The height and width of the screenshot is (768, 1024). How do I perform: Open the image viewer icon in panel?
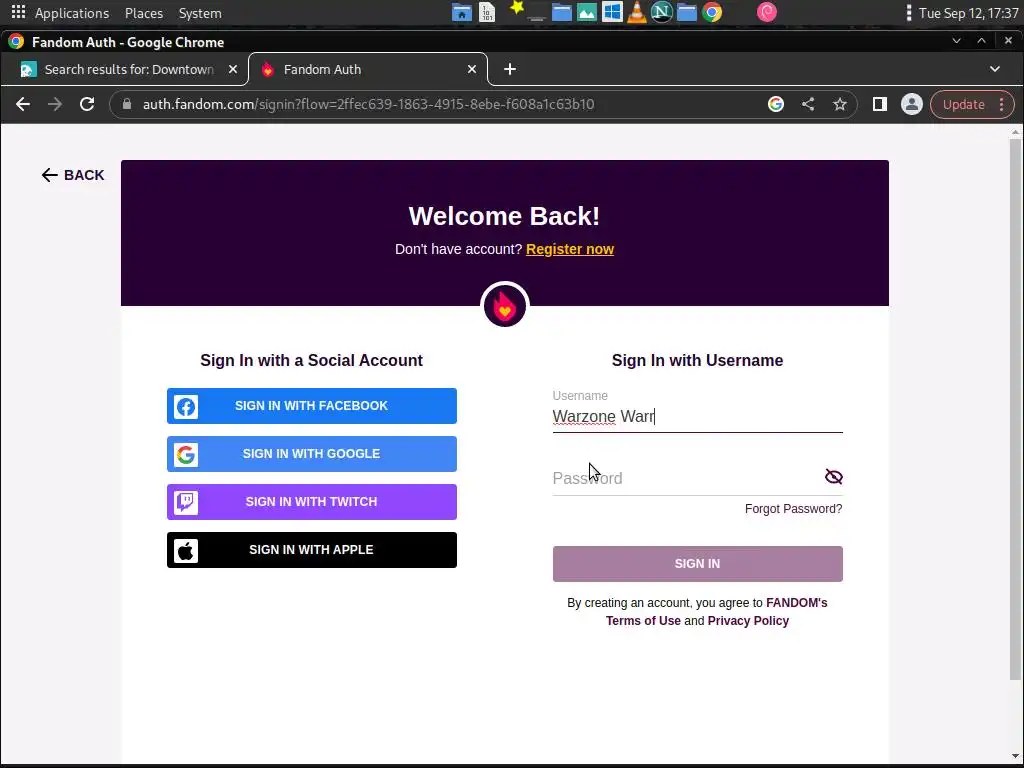pos(586,12)
